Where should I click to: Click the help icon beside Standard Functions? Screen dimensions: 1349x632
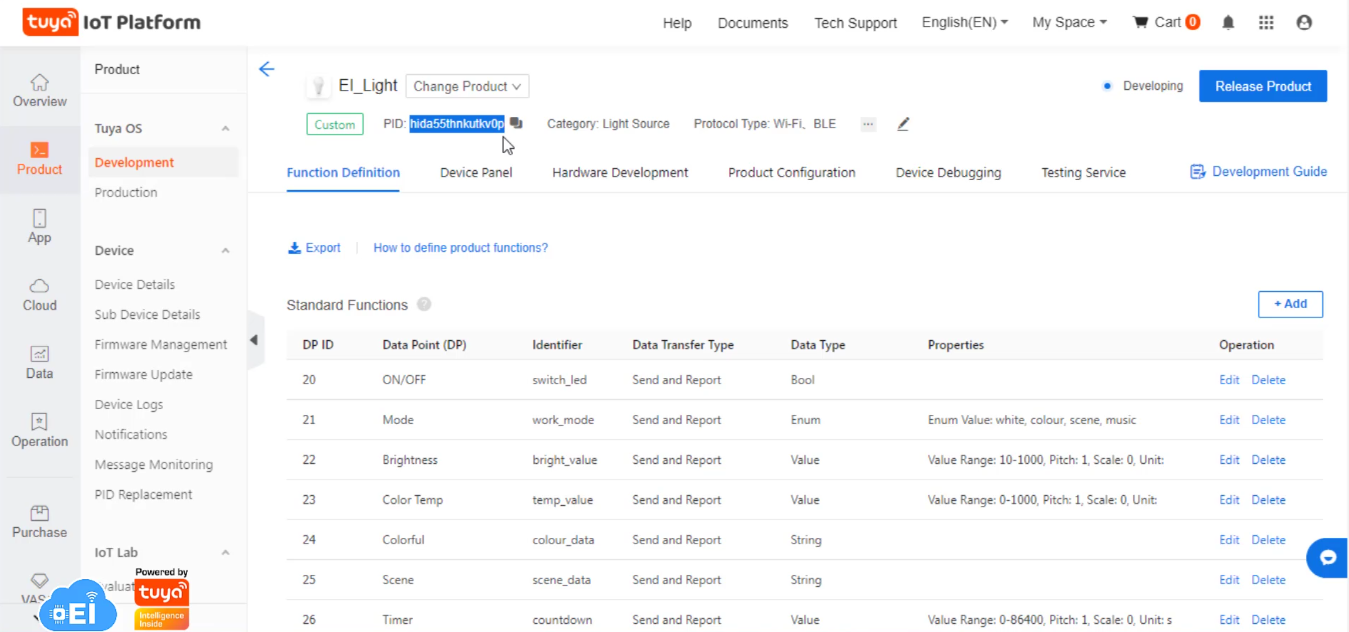click(424, 305)
